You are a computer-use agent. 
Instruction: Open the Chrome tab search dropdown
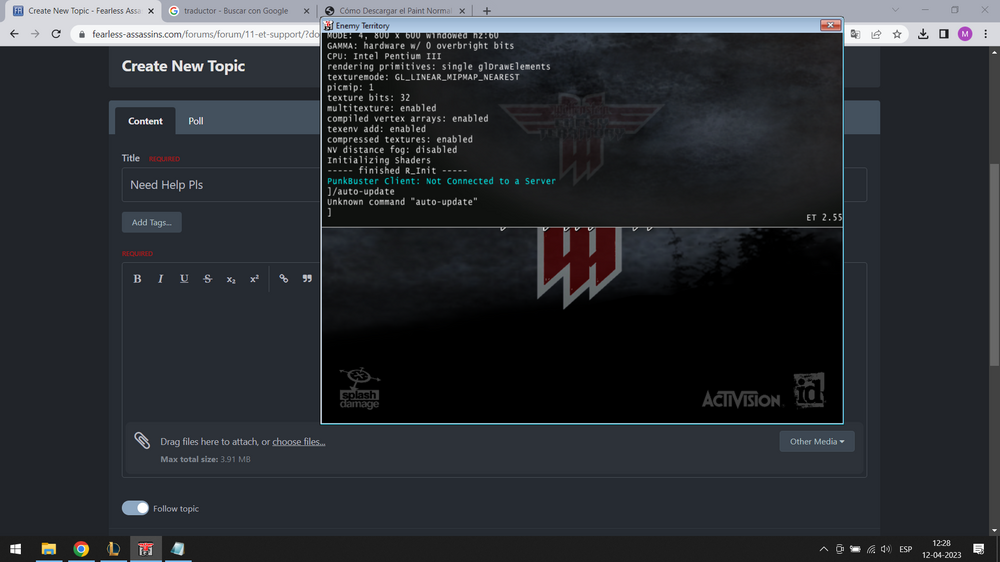pyautogui.click(x=895, y=10)
